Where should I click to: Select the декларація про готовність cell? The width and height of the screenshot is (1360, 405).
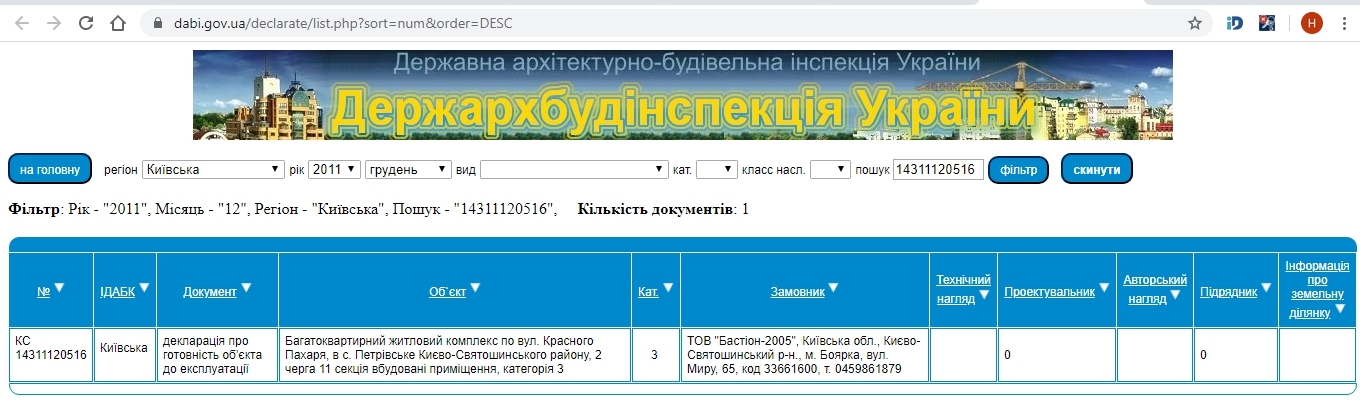click(217, 354)
